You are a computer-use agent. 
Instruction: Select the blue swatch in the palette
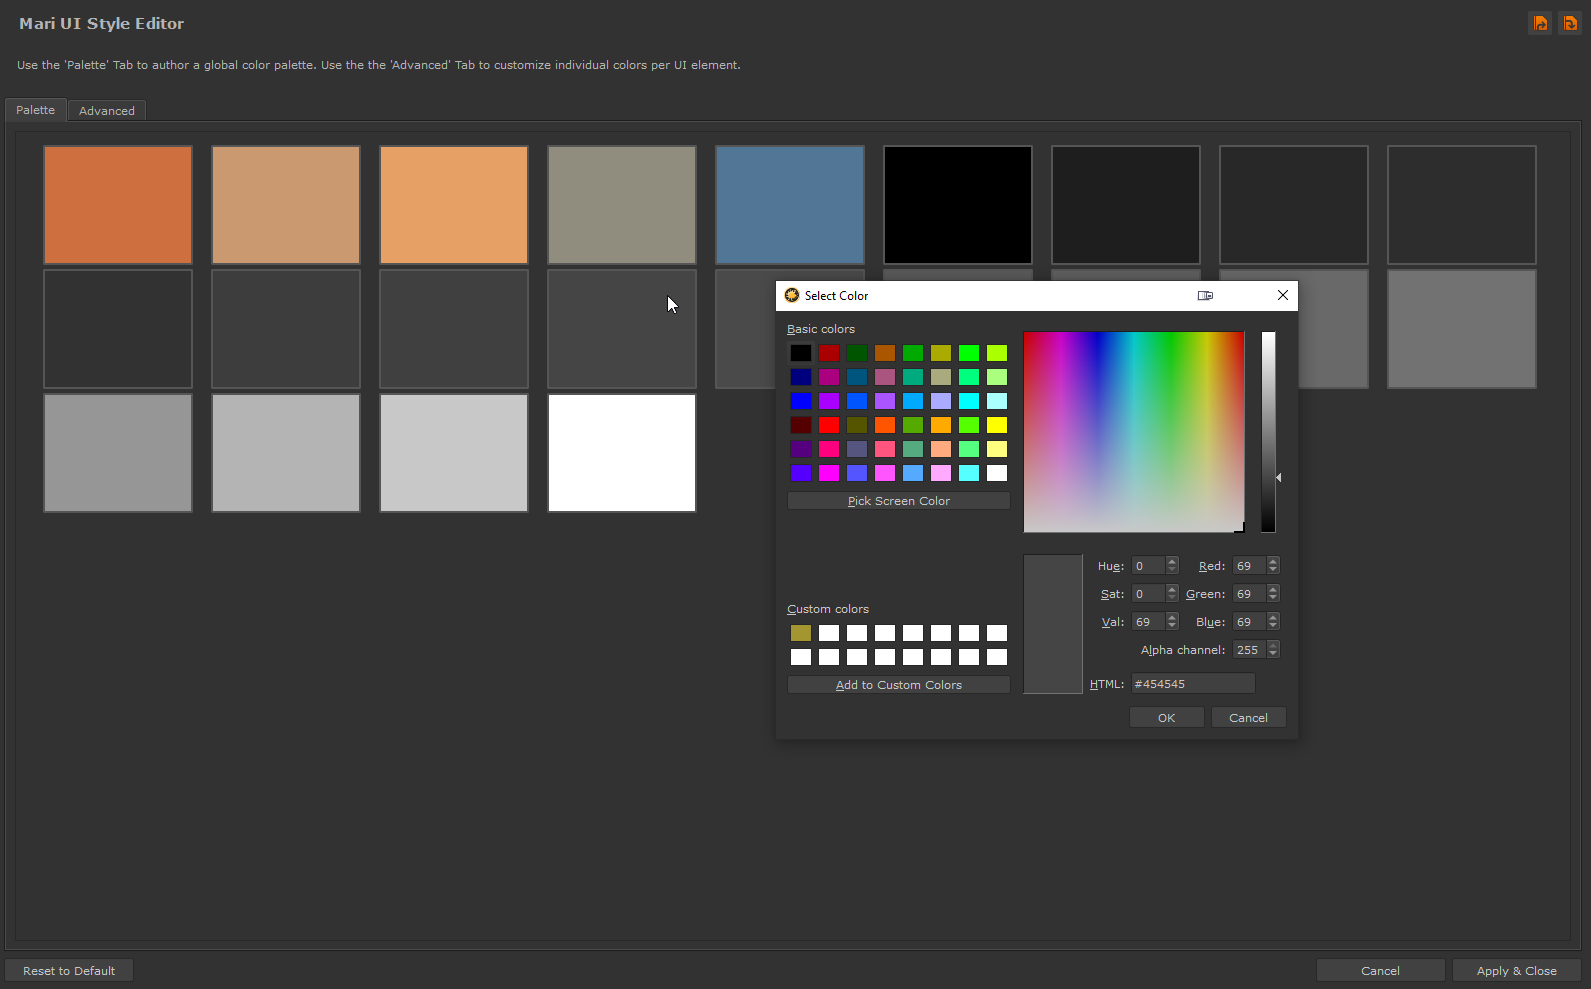(789, 205)
